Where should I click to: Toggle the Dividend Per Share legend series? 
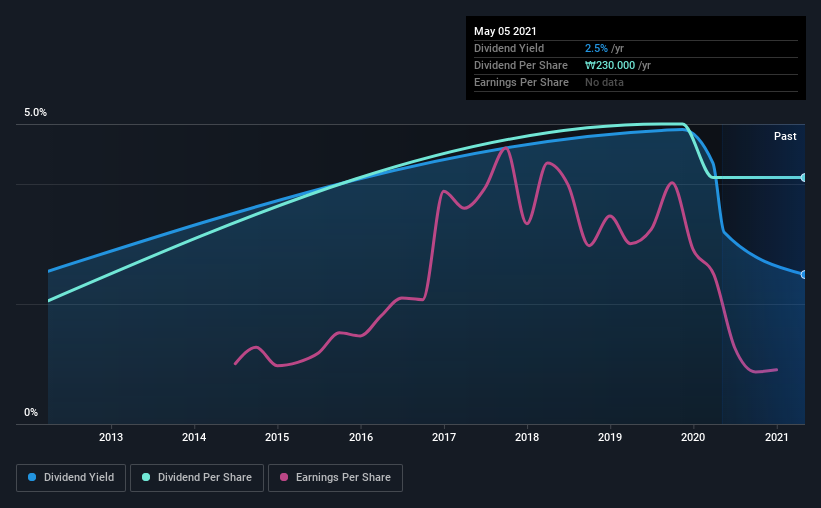pyautogui.click(x=197, y=478)
